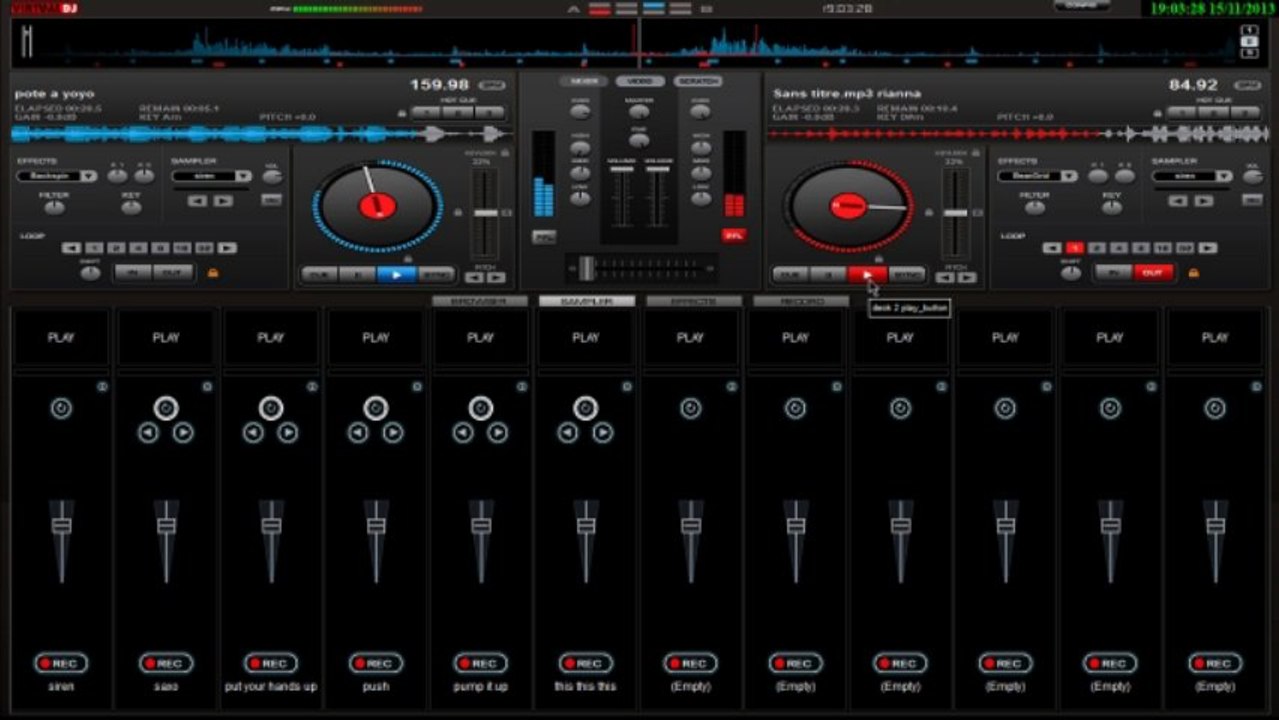Screen dimensions: 1279x720
Task: Record into 'this this this' slot with REC
Action: (586, 663)
